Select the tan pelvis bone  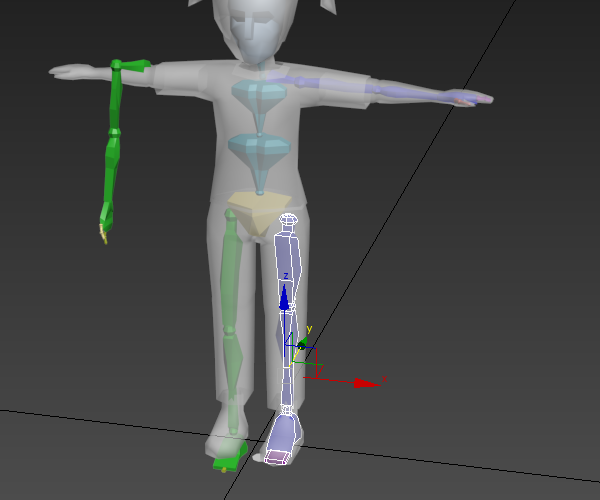(258, 212)
